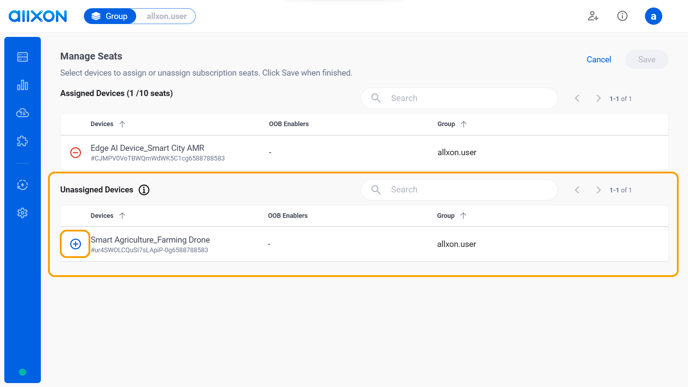Open the puzzle-piece plugins sidebar icon

22,141
